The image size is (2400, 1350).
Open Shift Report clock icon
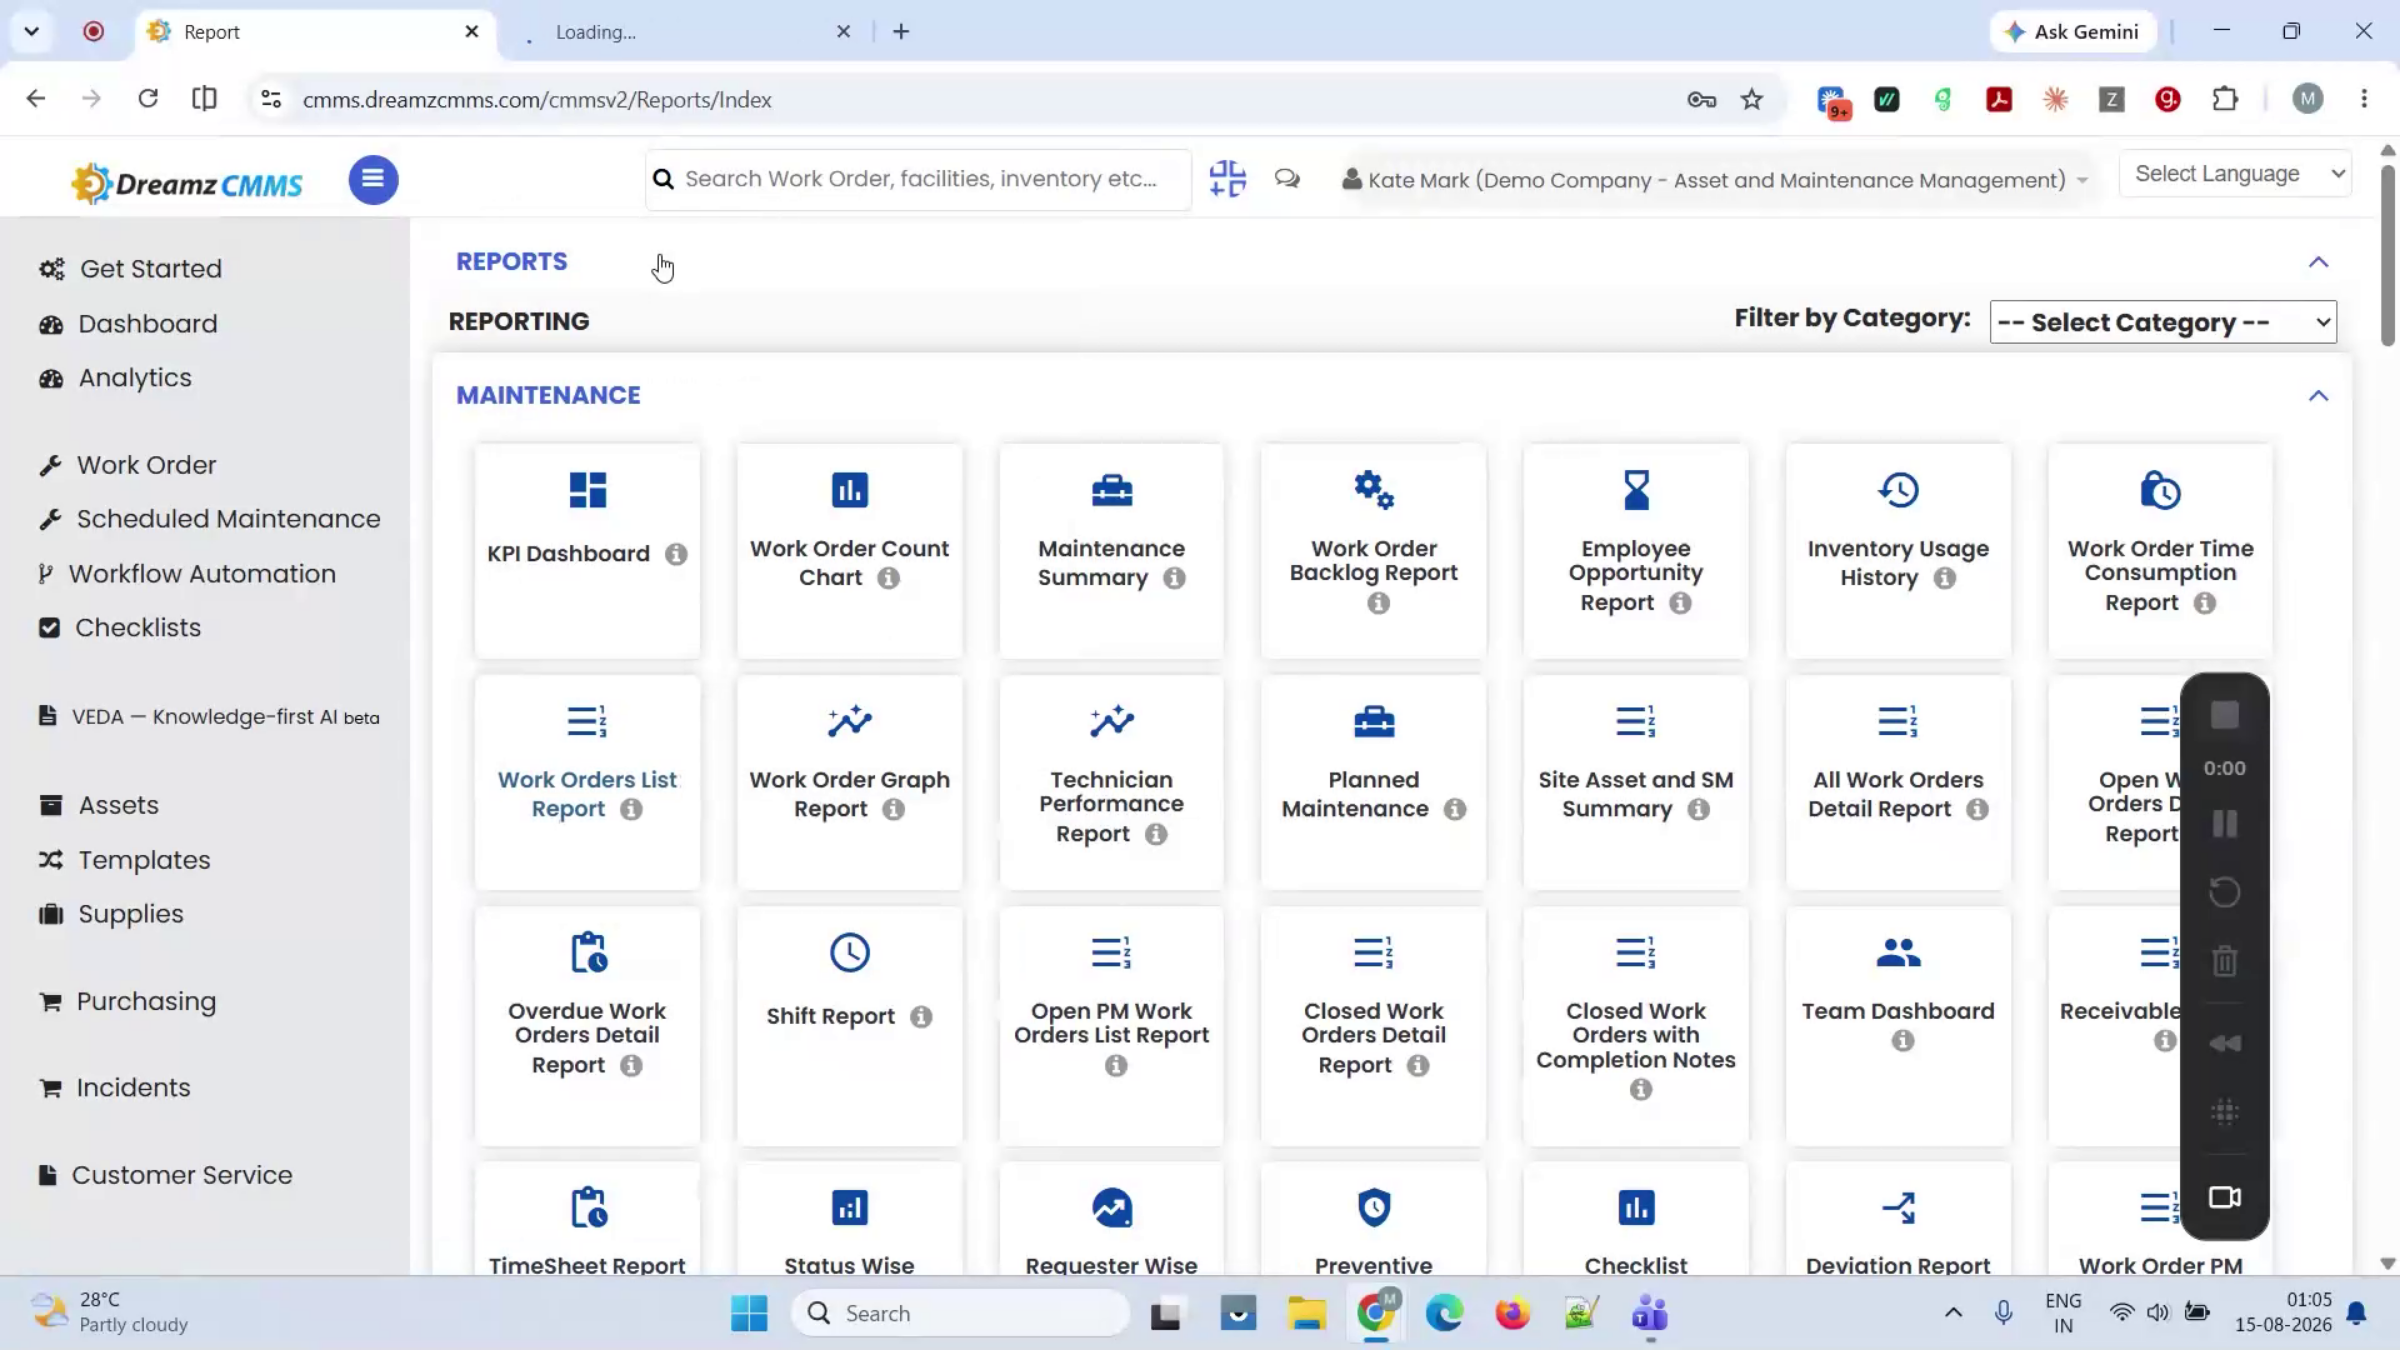pyautogui.click(x=850, y=952)
